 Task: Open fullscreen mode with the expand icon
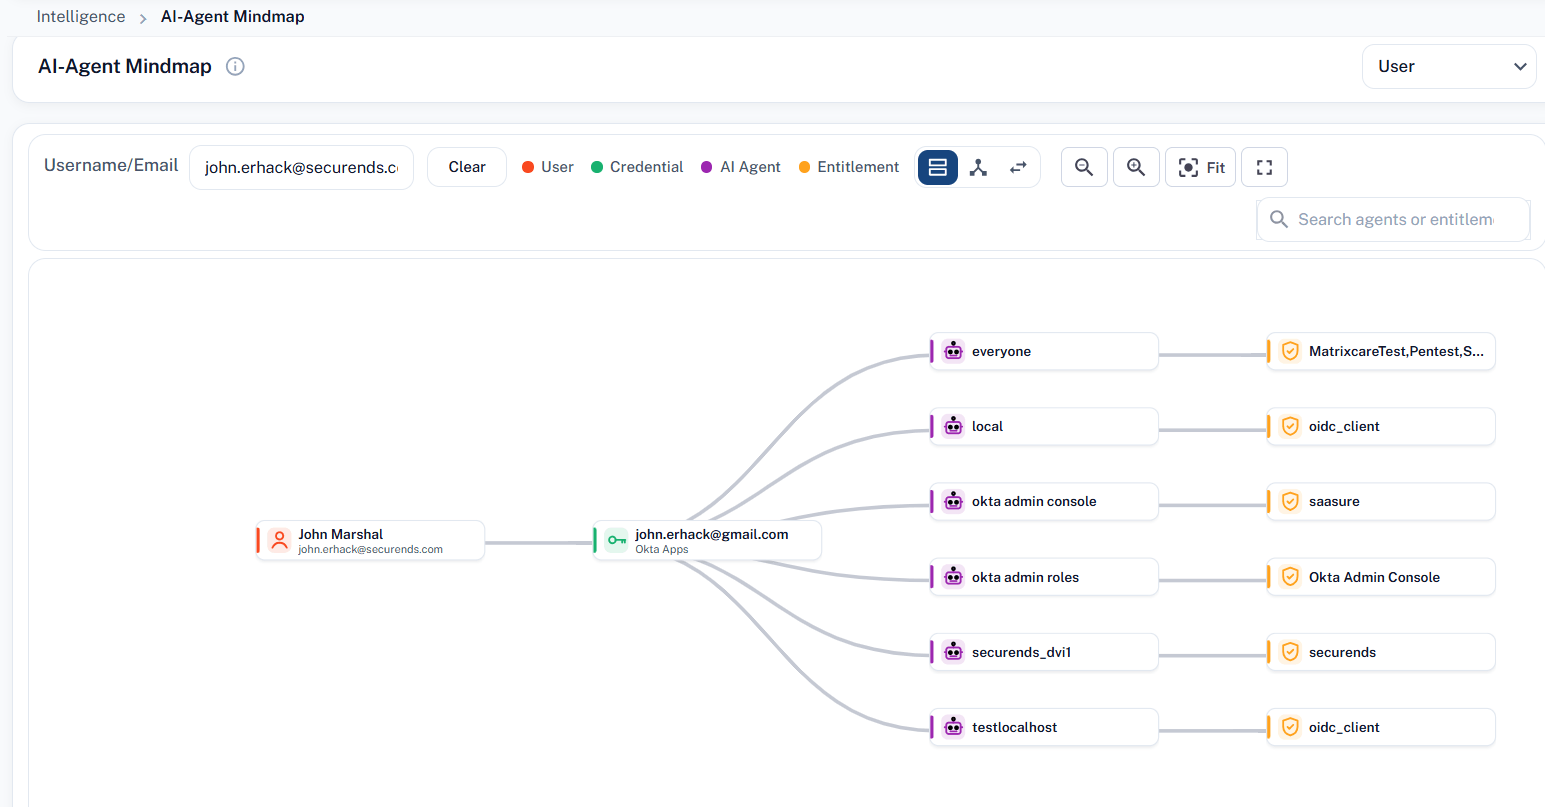click(1264, 168)
